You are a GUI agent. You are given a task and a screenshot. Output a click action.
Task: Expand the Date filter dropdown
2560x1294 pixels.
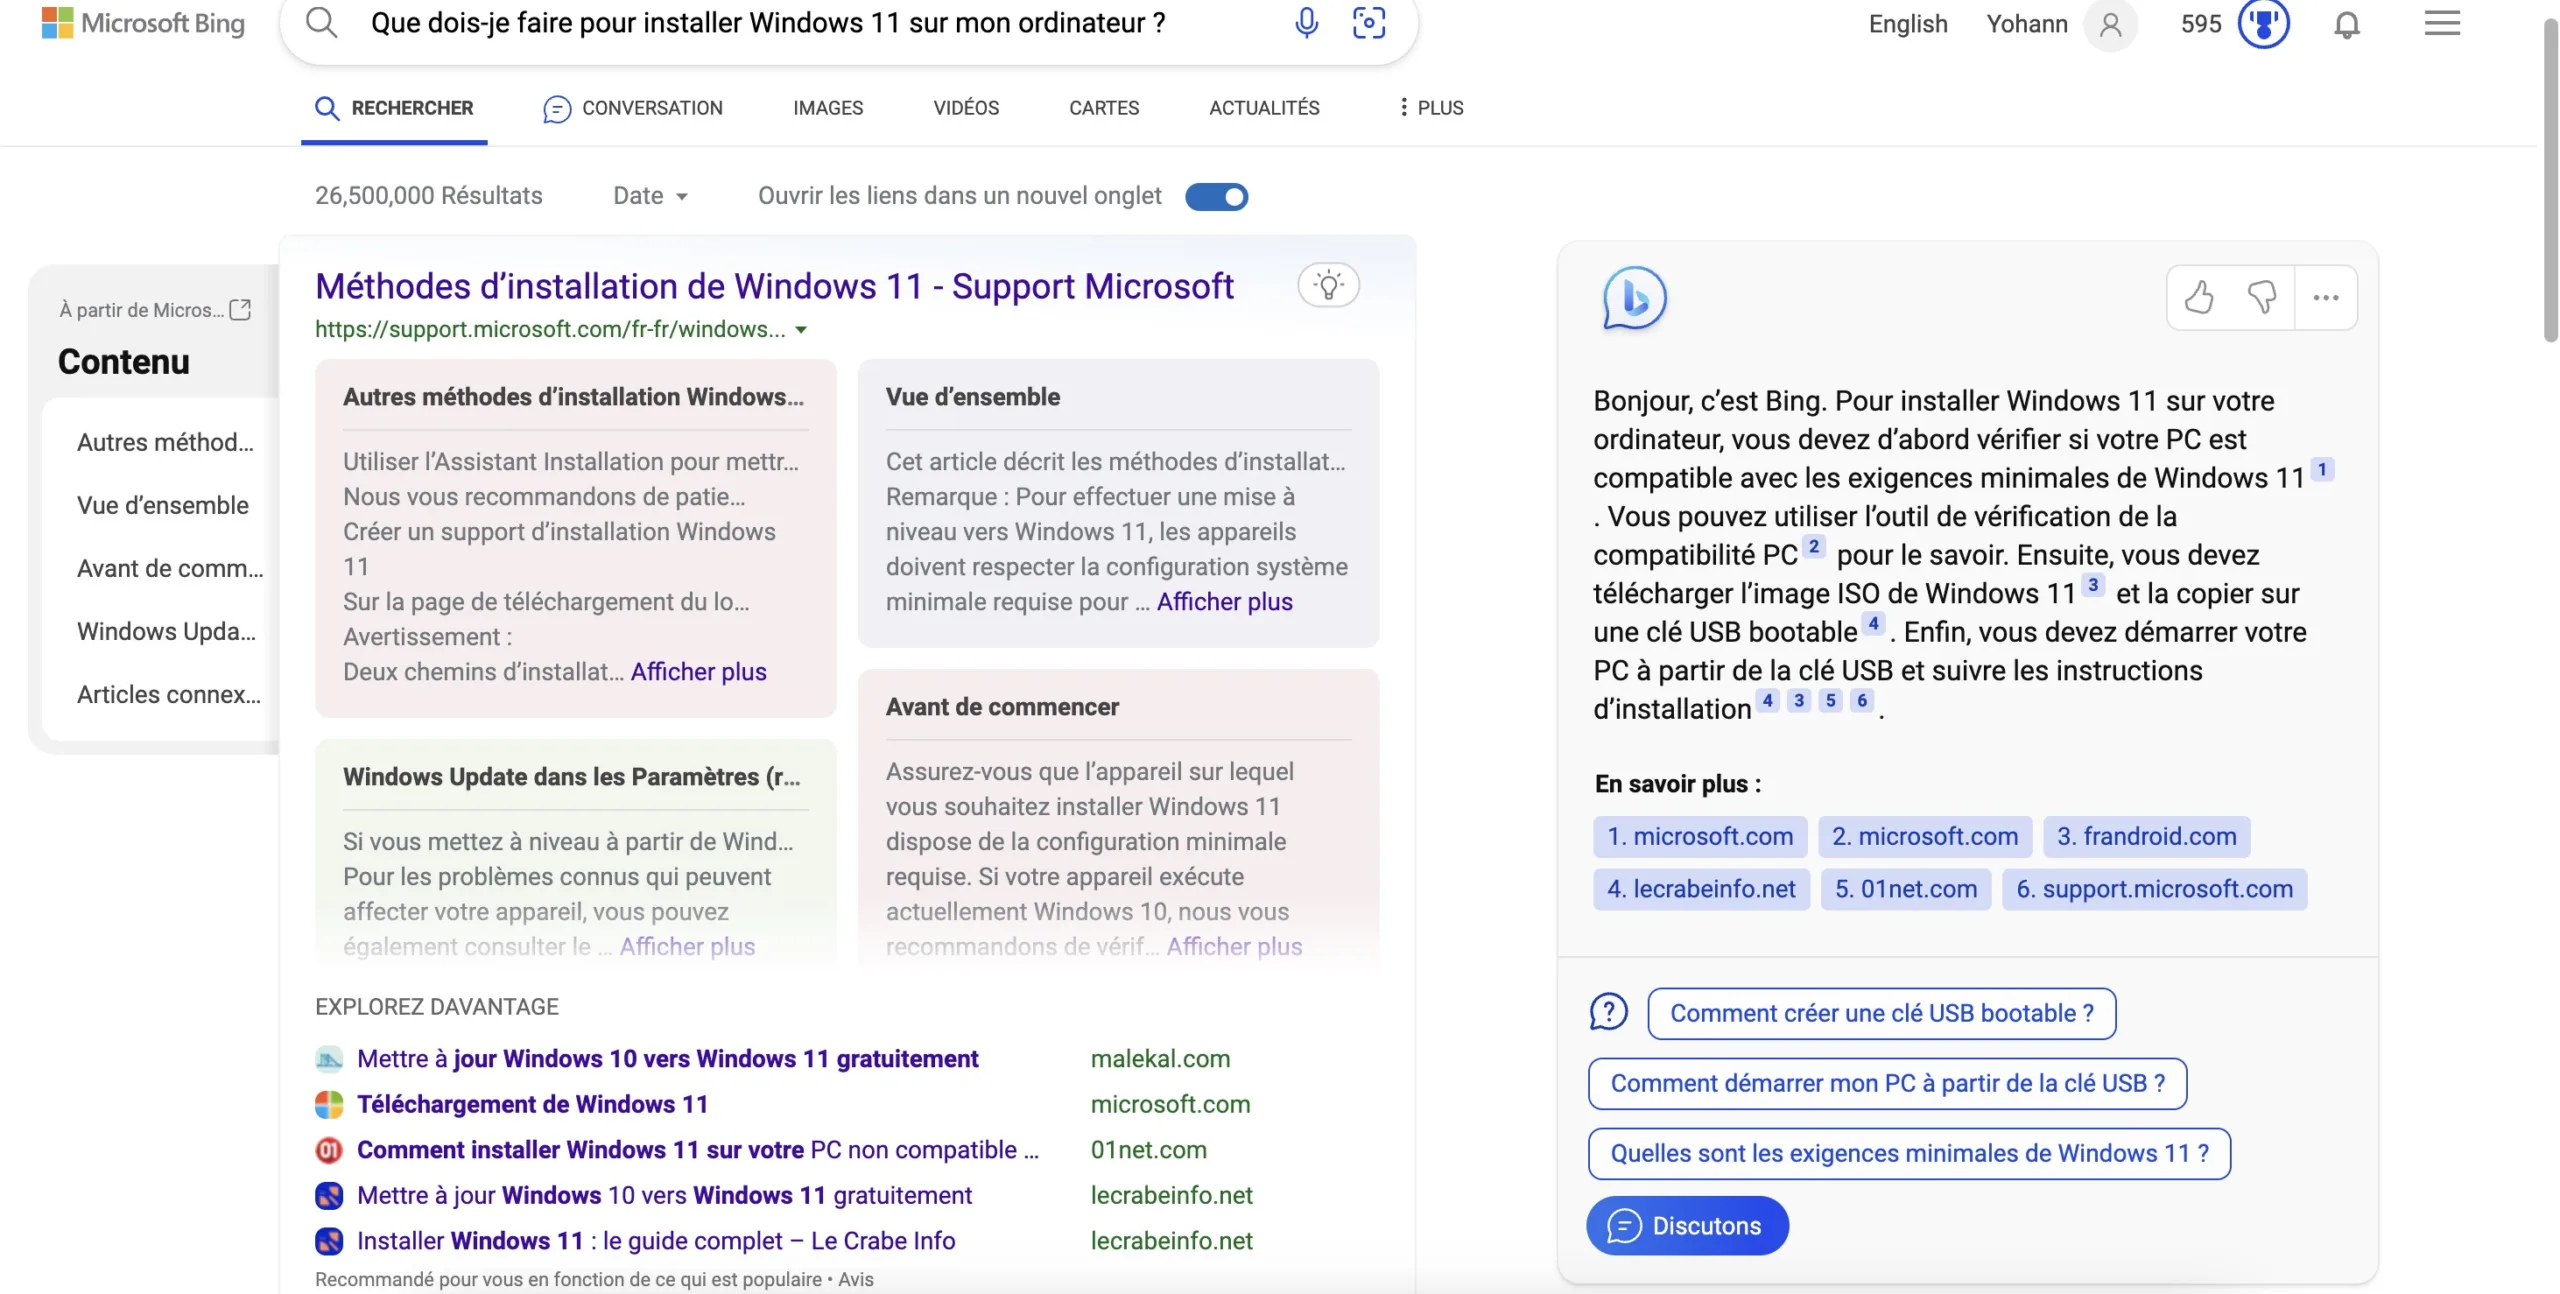tap(650, 195)
